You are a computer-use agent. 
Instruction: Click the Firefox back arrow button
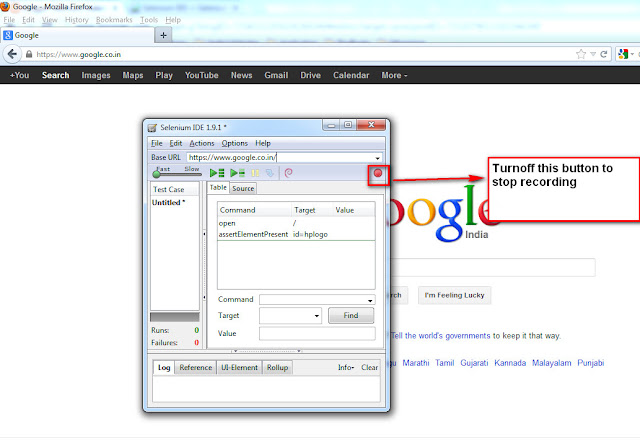pos(13,54)
